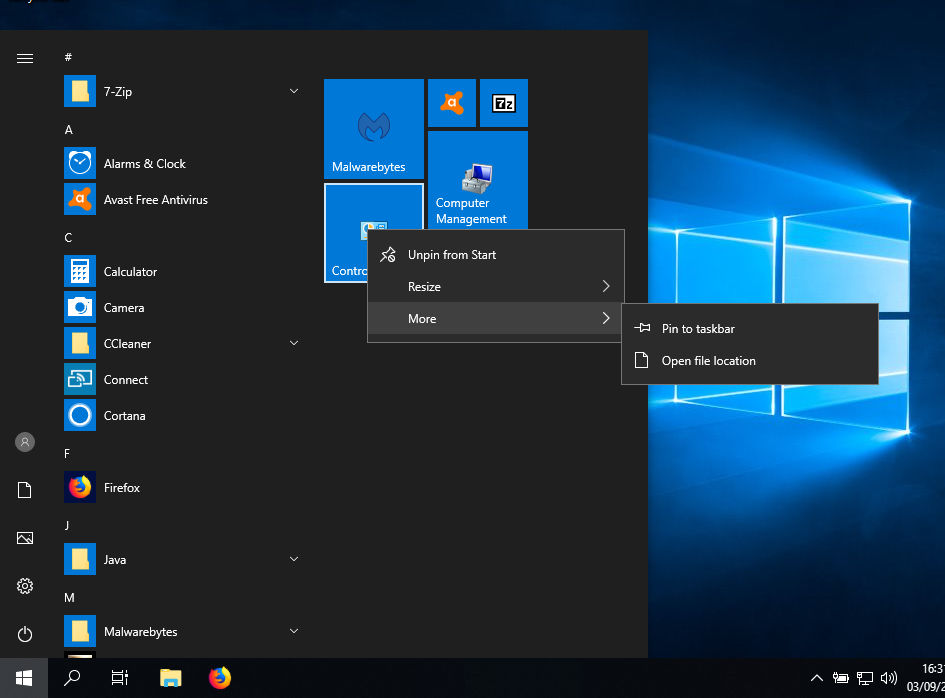The image size is (945, 698).
Task: Open Pictures from Start sidebar
Action: coord(25,538)
